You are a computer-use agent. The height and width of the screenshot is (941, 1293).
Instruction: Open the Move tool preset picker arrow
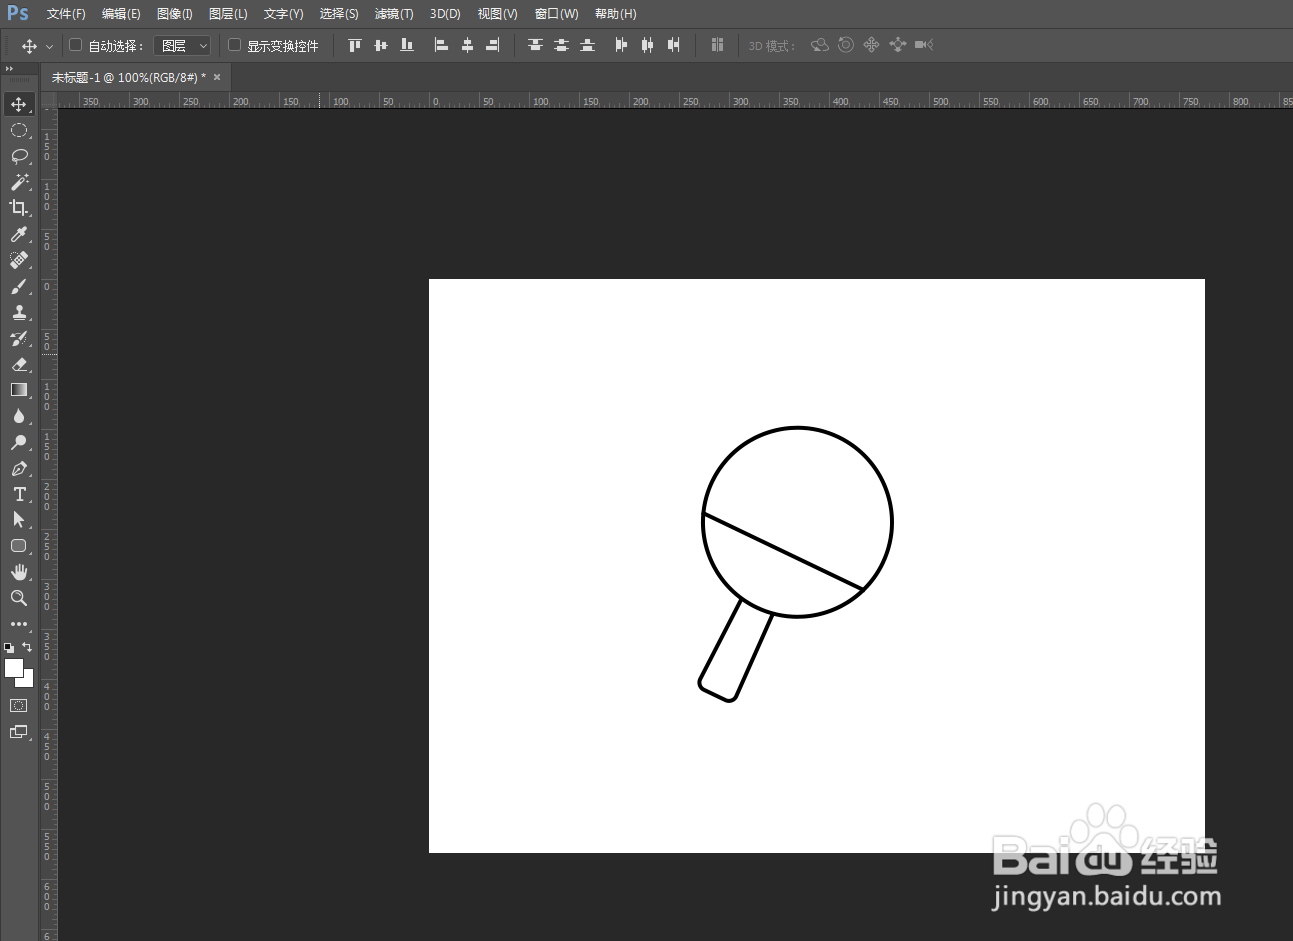(49, 46)
